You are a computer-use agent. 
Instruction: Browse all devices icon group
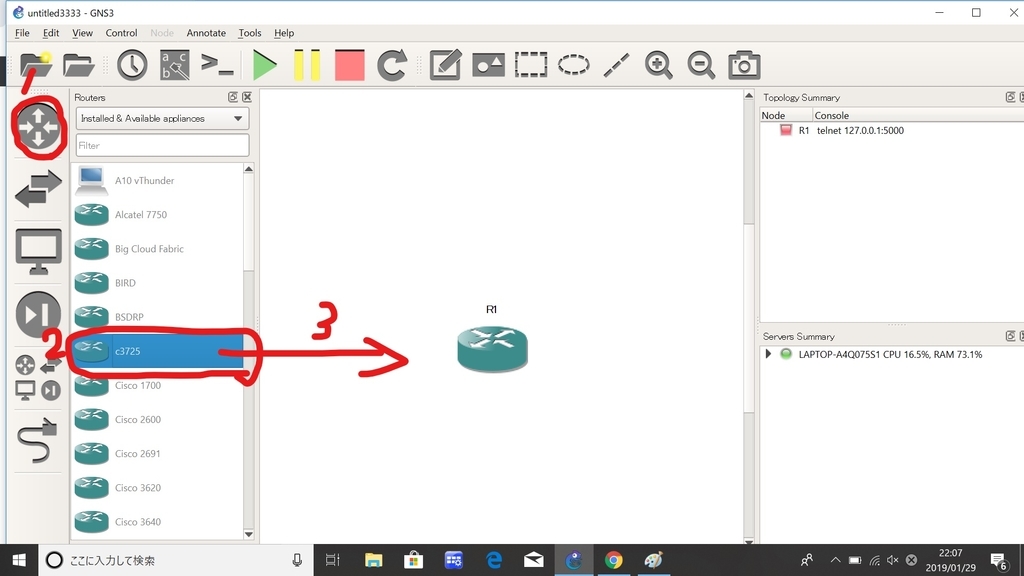38,377
